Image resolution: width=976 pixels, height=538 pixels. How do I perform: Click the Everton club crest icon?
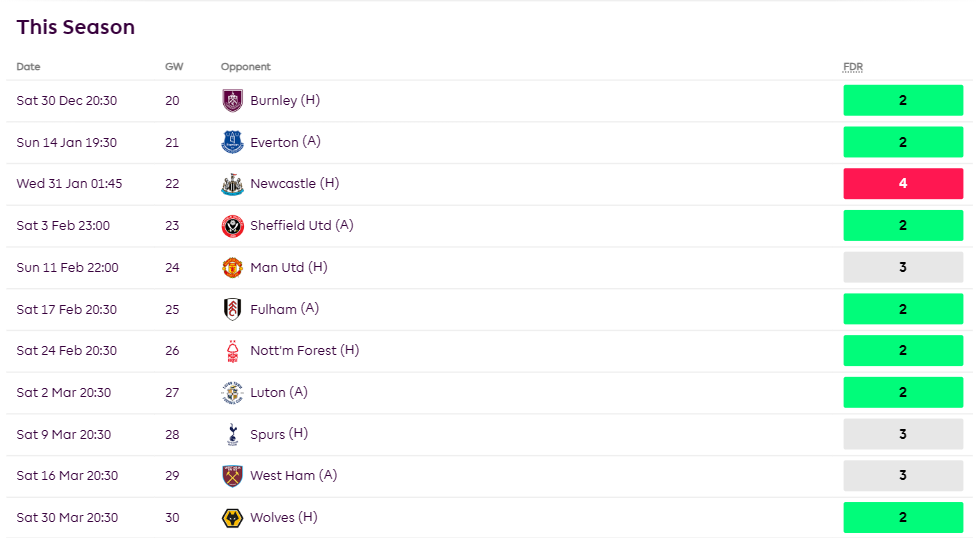point(232,142)
